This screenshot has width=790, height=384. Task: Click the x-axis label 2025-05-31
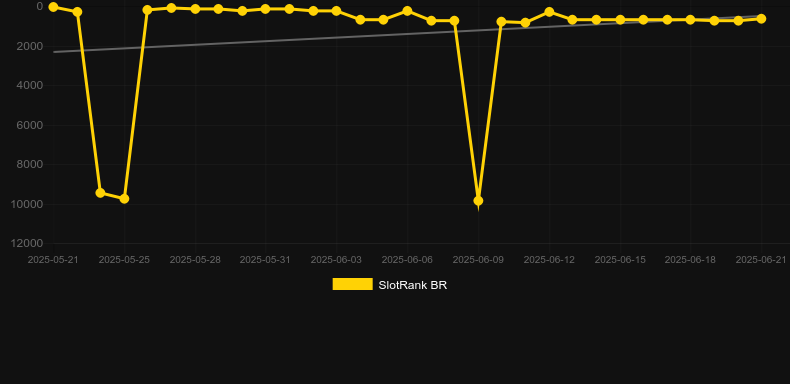pyautogui.click(x=265, y=260)
